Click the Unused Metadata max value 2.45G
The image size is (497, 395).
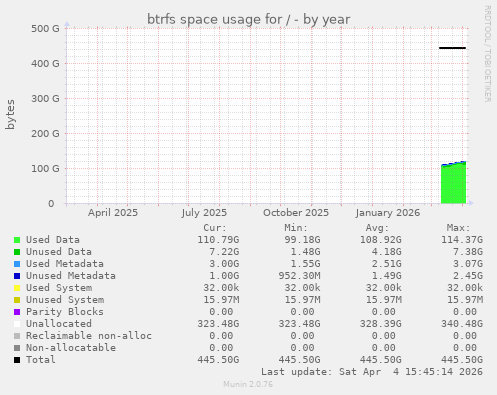[468, 276]
